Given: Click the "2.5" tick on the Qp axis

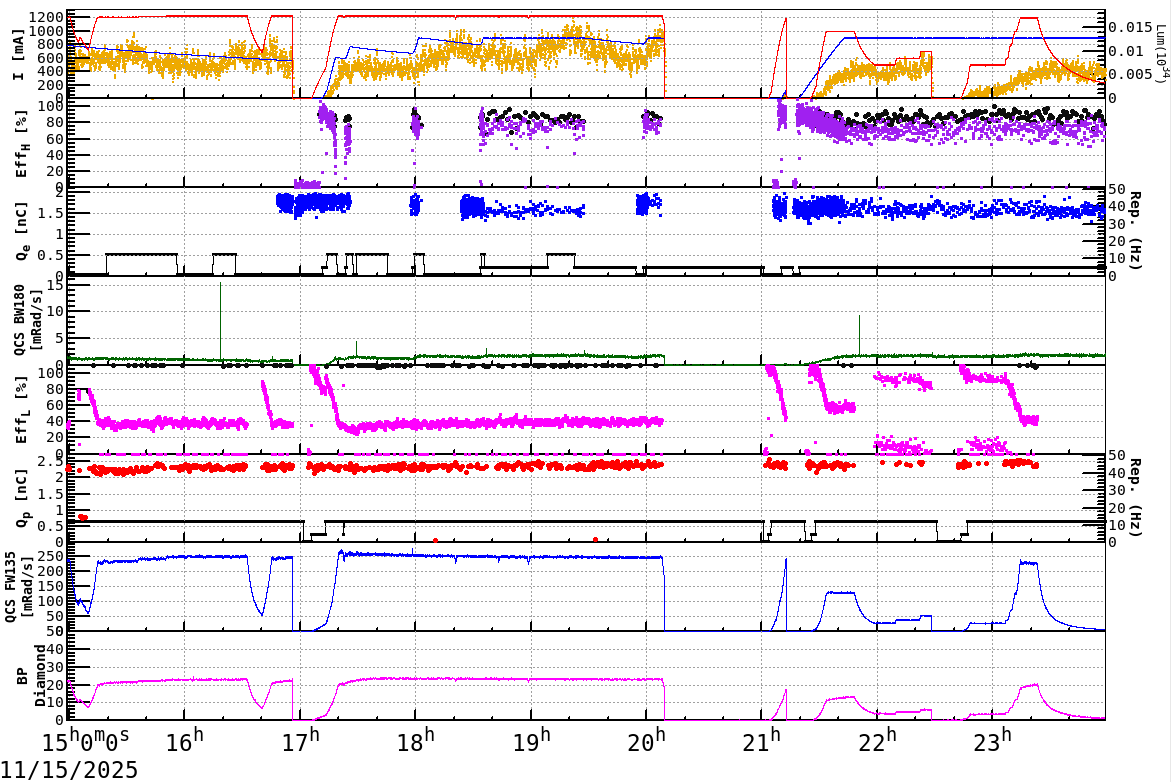Looking at the screenshot, I should click(52, 462).
